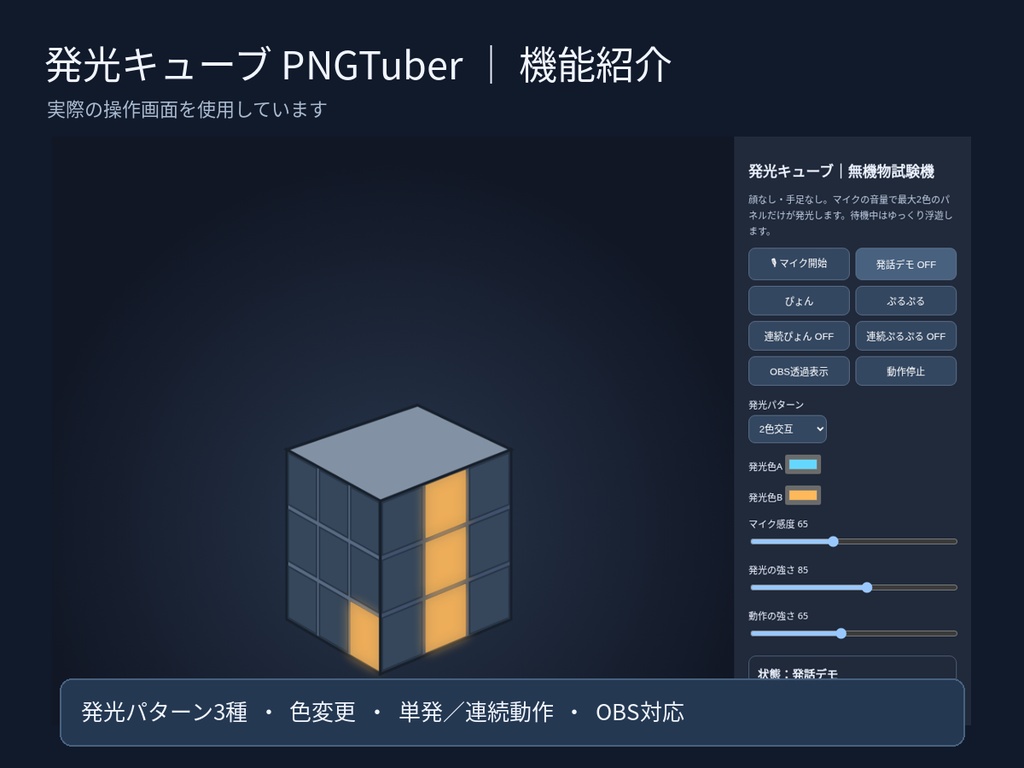This screenshot has width=1024, height=768.
Task: Click the 状態：発話デモ status text
Action: tap(797, 673)
